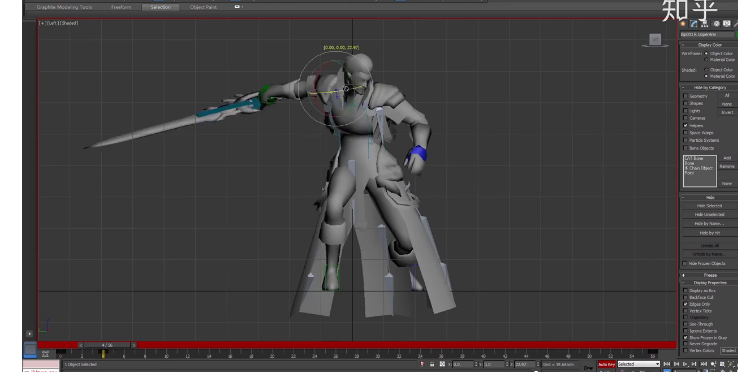The image size is (738, 372).
Task: Click the Zoom Extents viewport navigation icon
Action: coord(731,364)
